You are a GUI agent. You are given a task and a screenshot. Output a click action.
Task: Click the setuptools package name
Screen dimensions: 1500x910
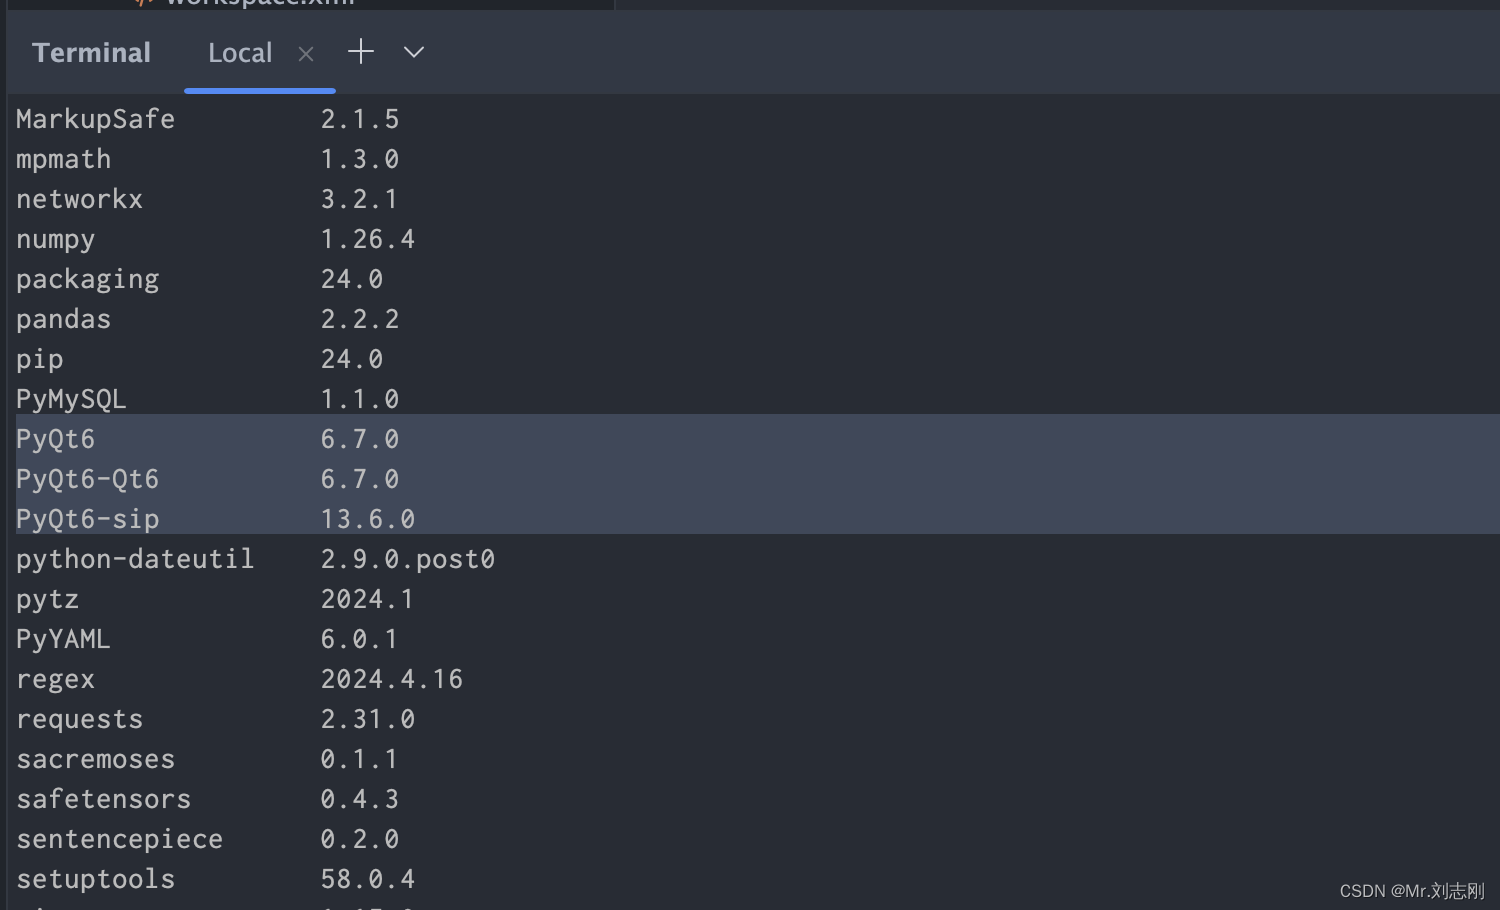click(x=95, y=880)
